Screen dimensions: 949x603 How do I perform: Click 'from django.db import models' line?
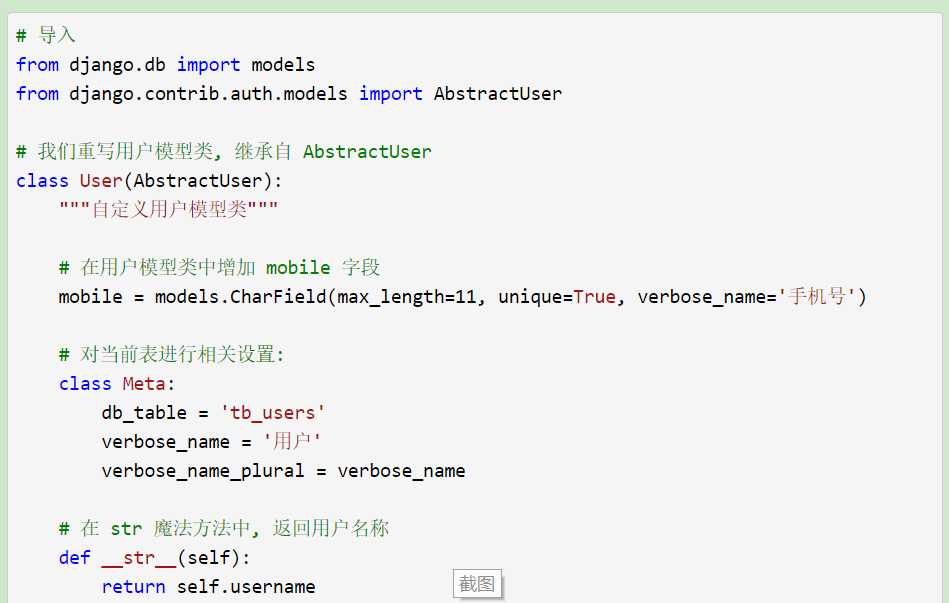pyautogui.click(x=165, y=65)
